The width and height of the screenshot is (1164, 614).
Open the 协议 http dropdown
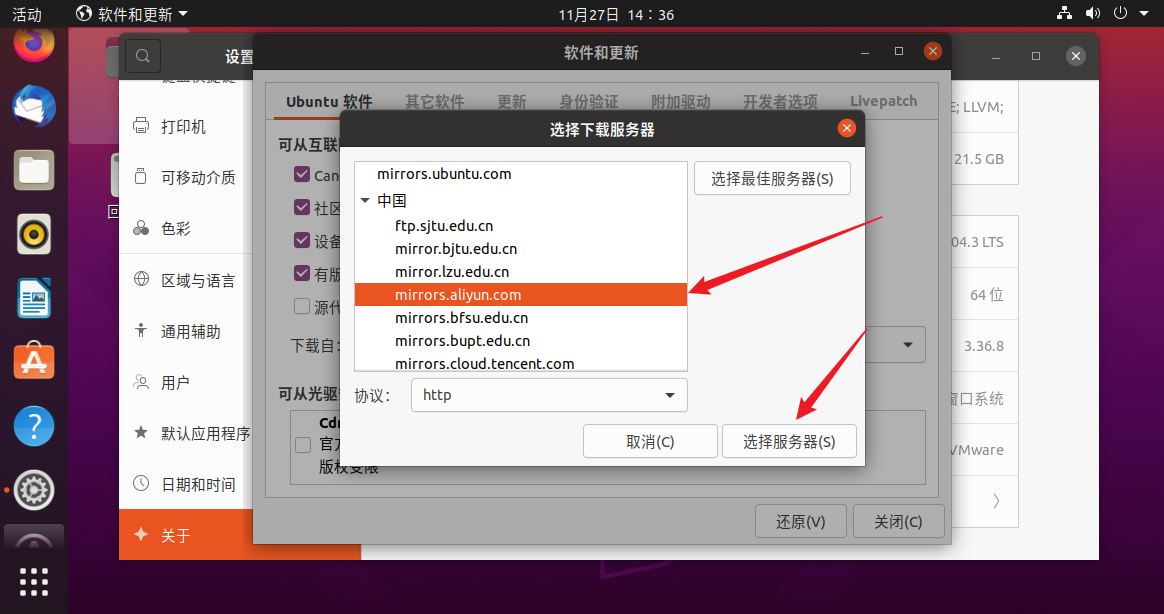(549, 395)
